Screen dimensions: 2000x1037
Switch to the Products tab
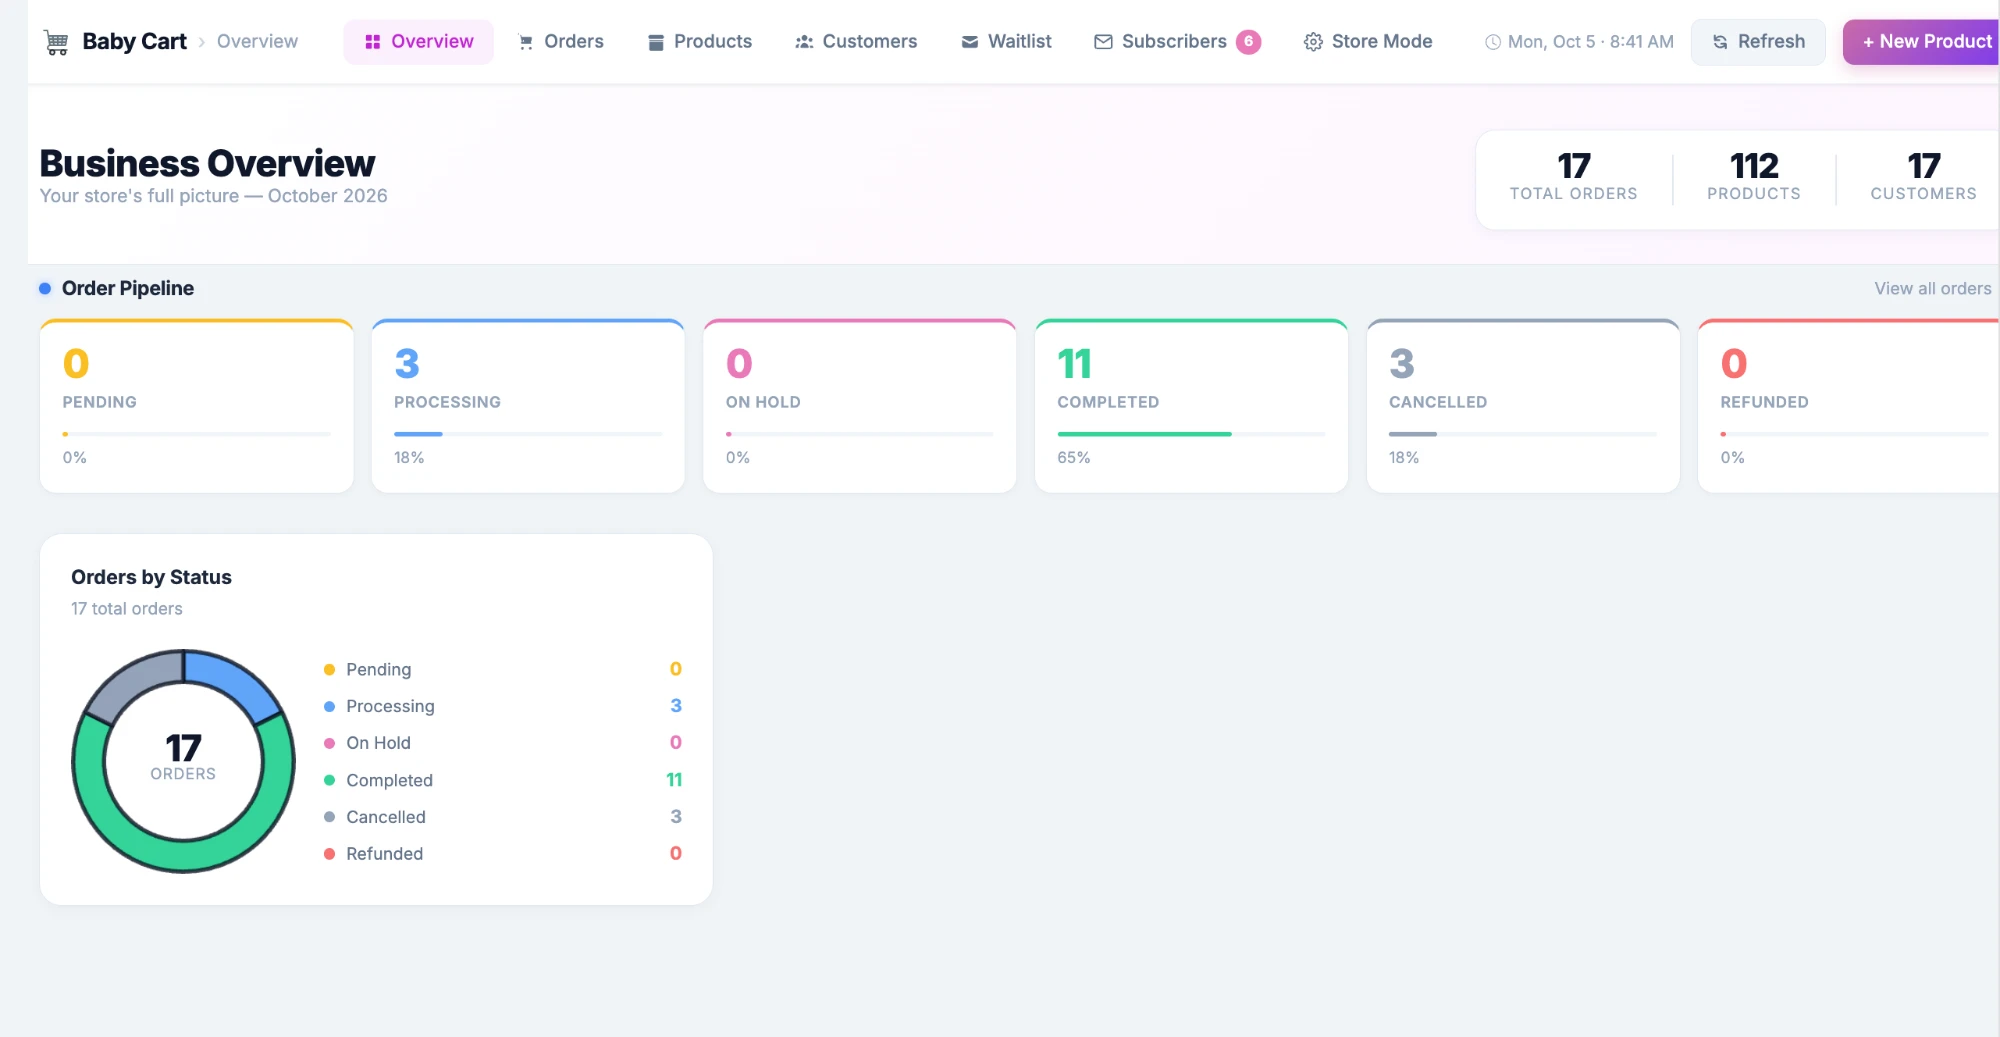[700, 42]
